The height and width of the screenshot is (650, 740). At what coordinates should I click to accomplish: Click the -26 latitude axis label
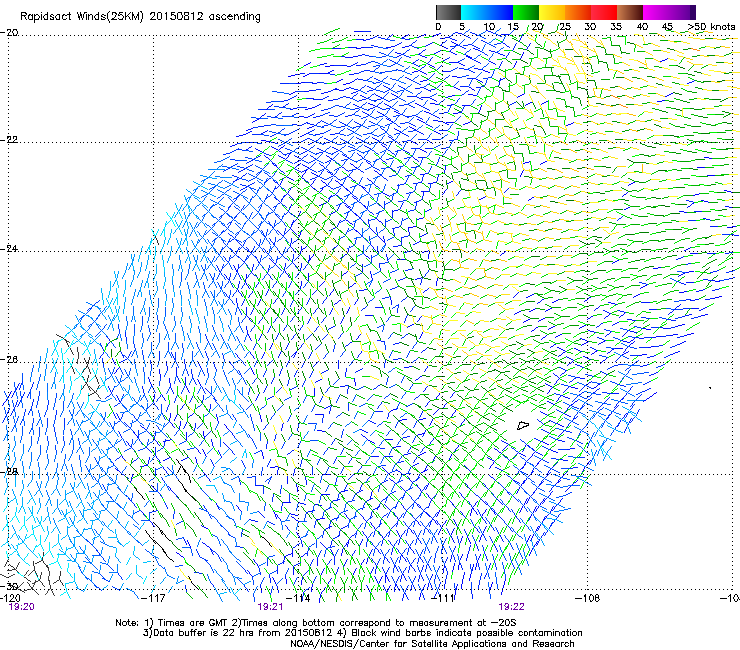[x=9, y=360]
